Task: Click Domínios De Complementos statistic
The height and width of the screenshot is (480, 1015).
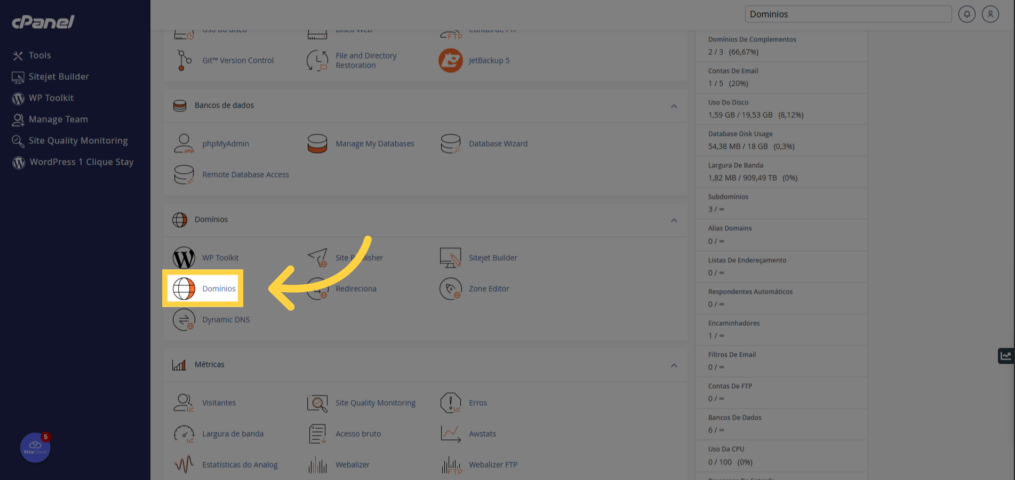Action: 781,45
